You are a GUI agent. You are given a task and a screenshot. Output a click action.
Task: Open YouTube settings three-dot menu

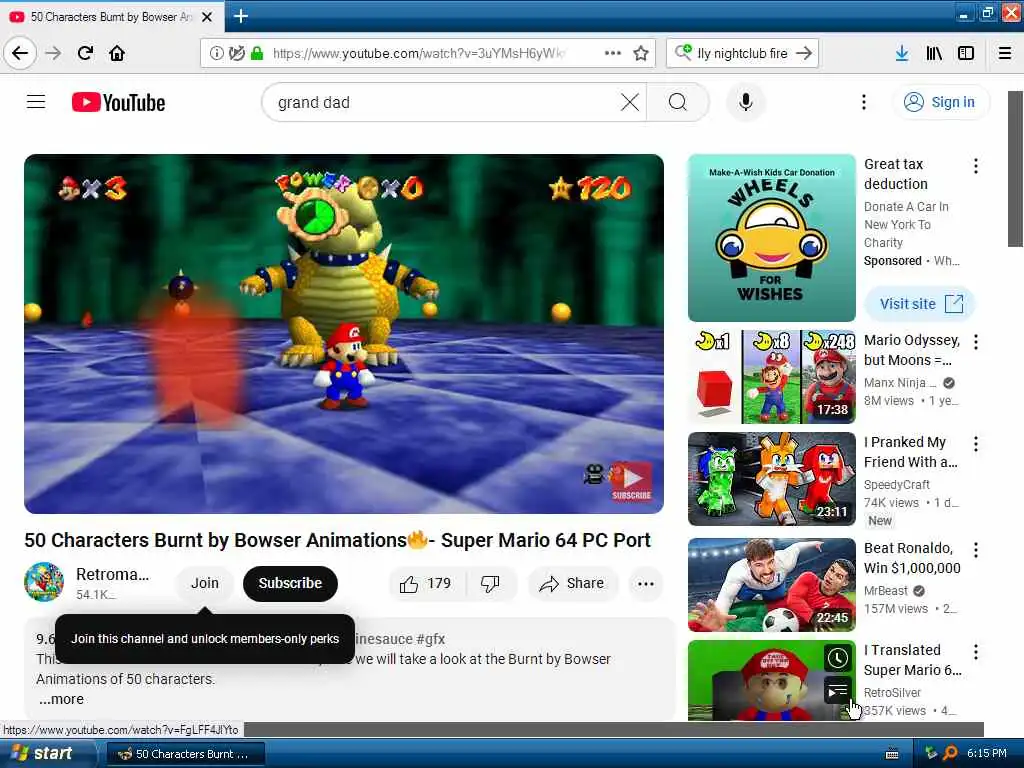pyautogui.click(x=863, y=102)
